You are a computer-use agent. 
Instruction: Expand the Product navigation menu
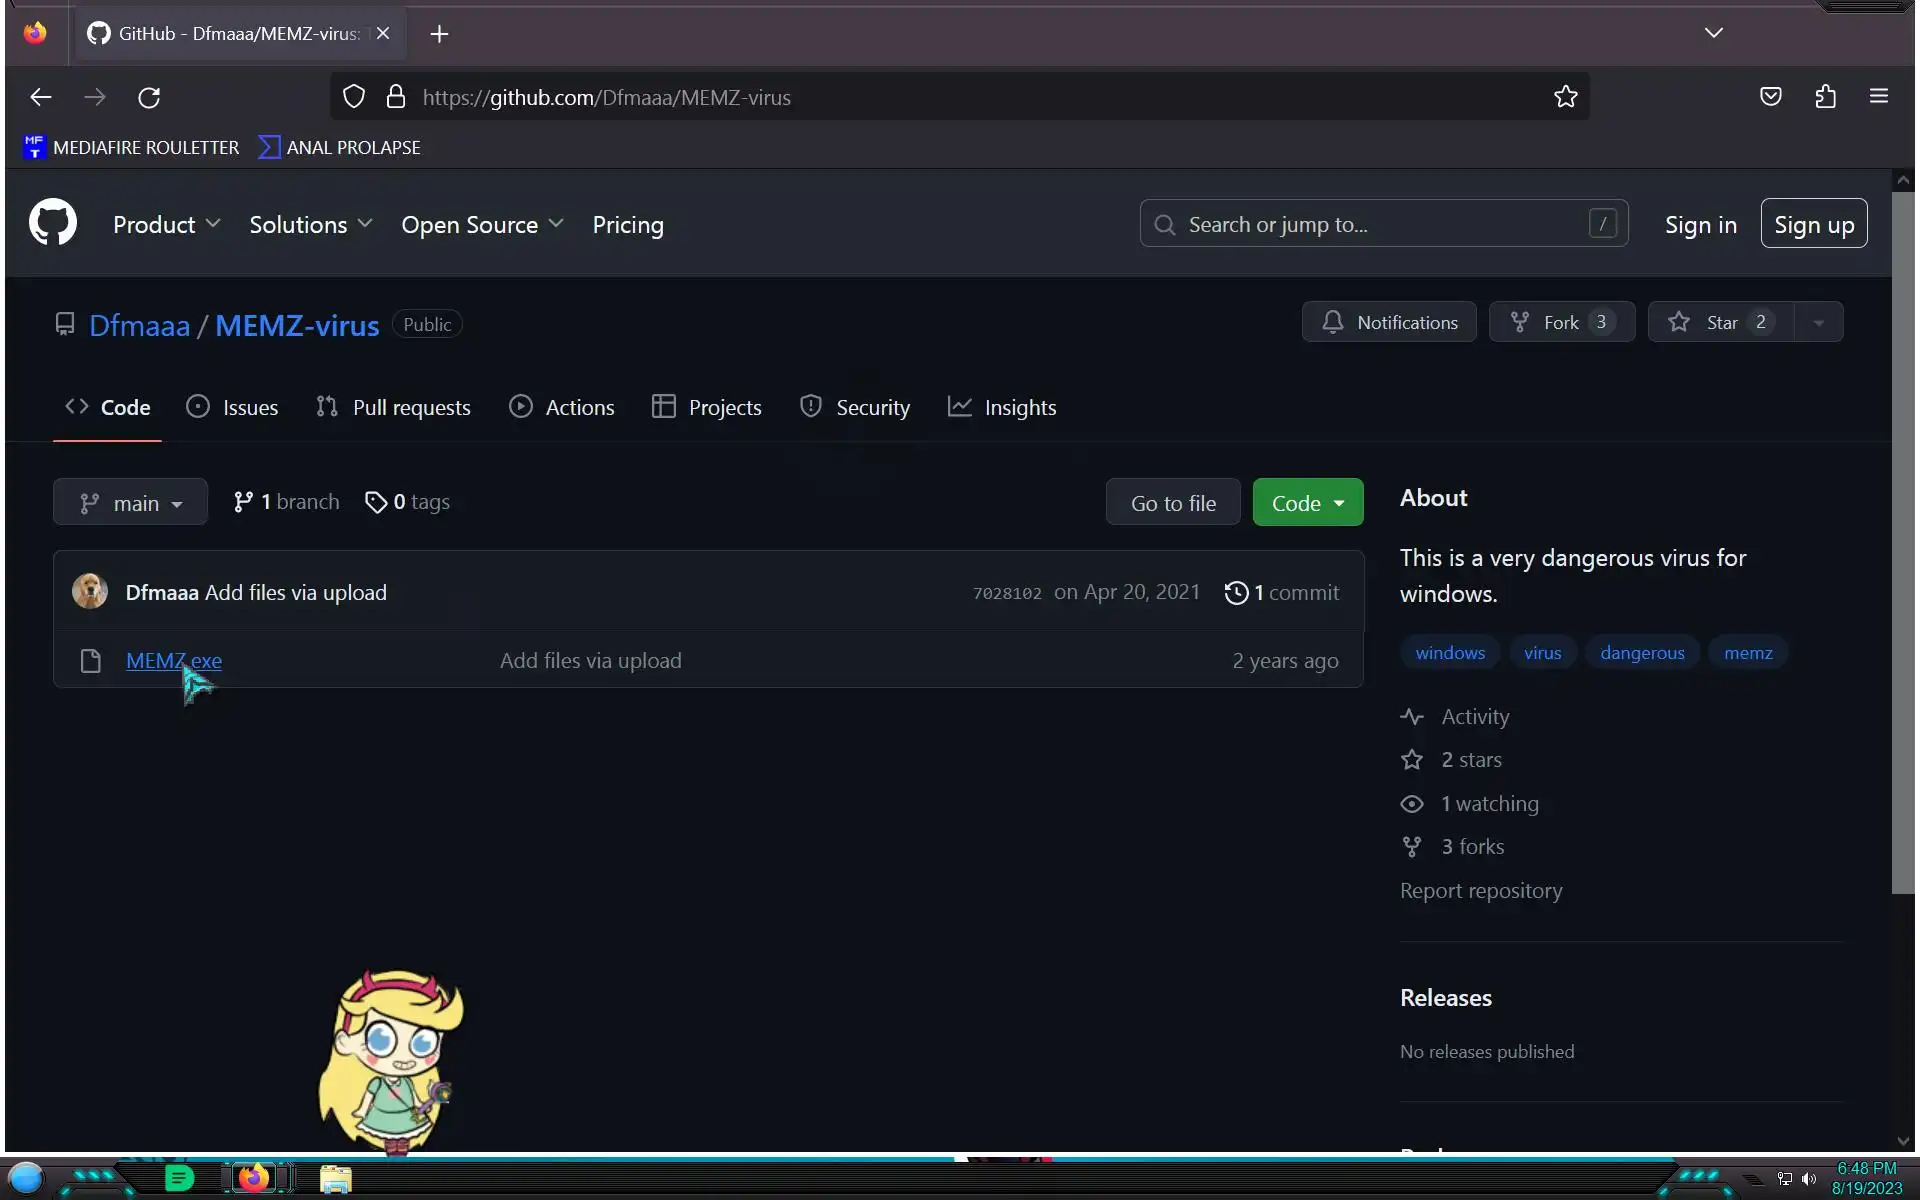click(x=166, y=225)
